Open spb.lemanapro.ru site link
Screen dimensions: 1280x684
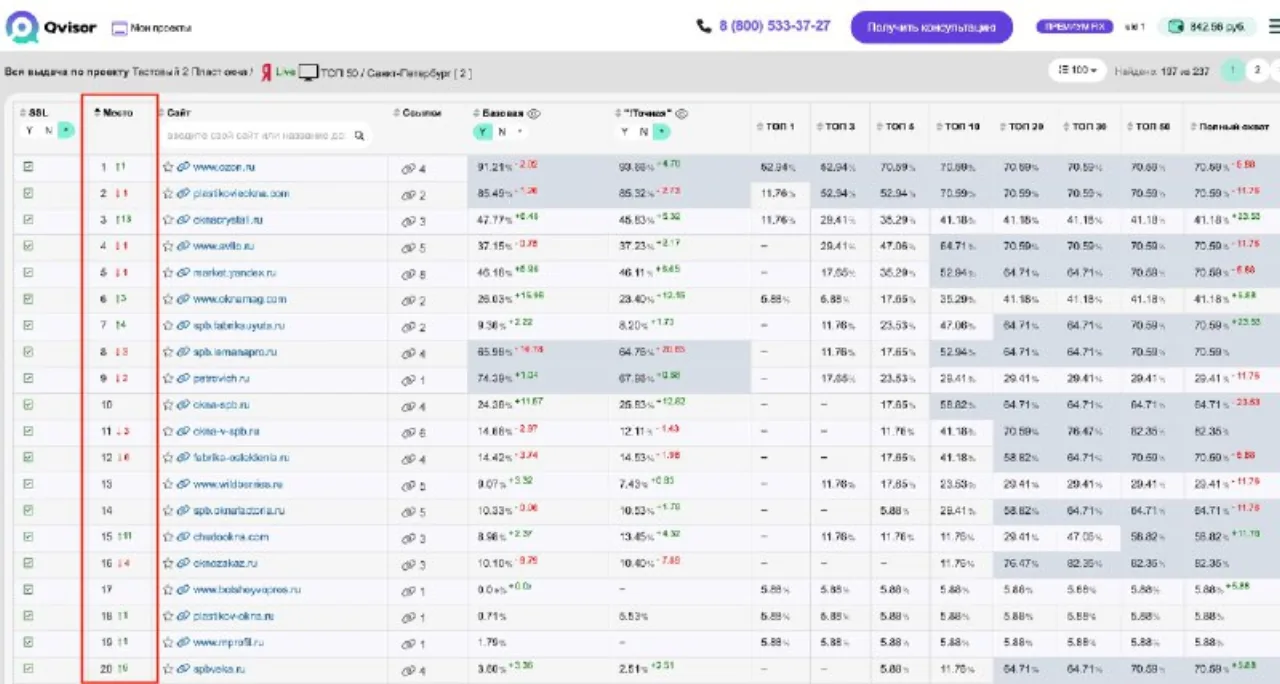235,352
